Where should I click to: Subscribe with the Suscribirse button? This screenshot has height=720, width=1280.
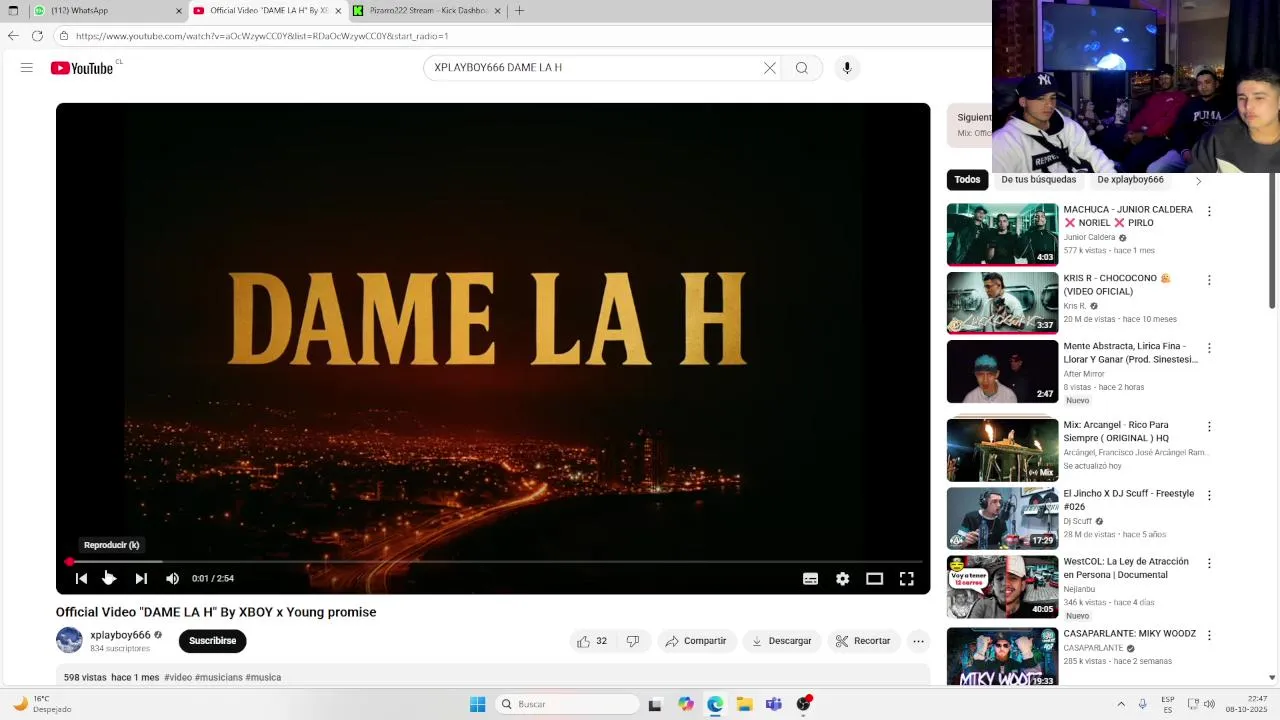[213, 641]
